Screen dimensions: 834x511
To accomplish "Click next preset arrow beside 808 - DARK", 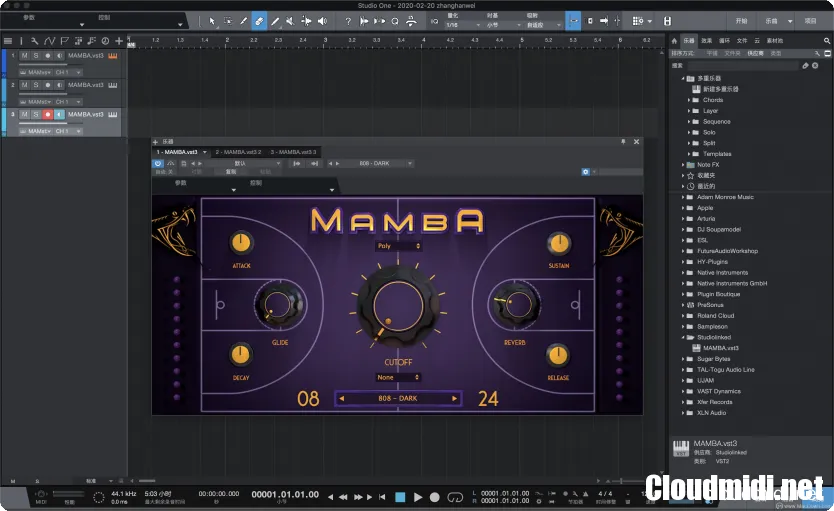I will pos(454,398).
